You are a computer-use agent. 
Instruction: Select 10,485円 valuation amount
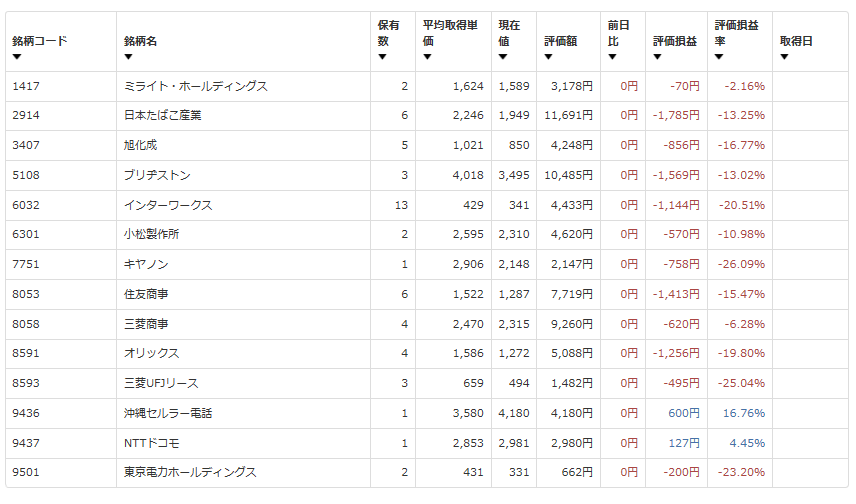pos(568,175)
